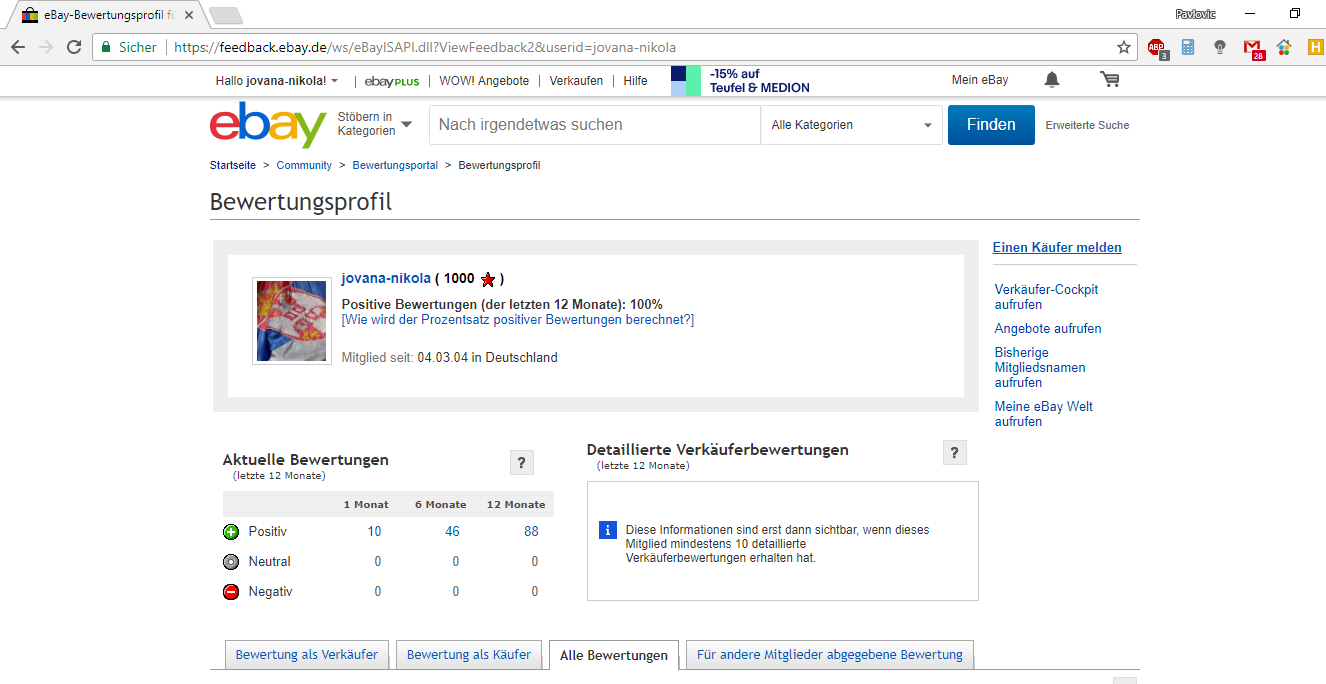Open help for Detaillierte Verkäuferbewertungen

955,453
